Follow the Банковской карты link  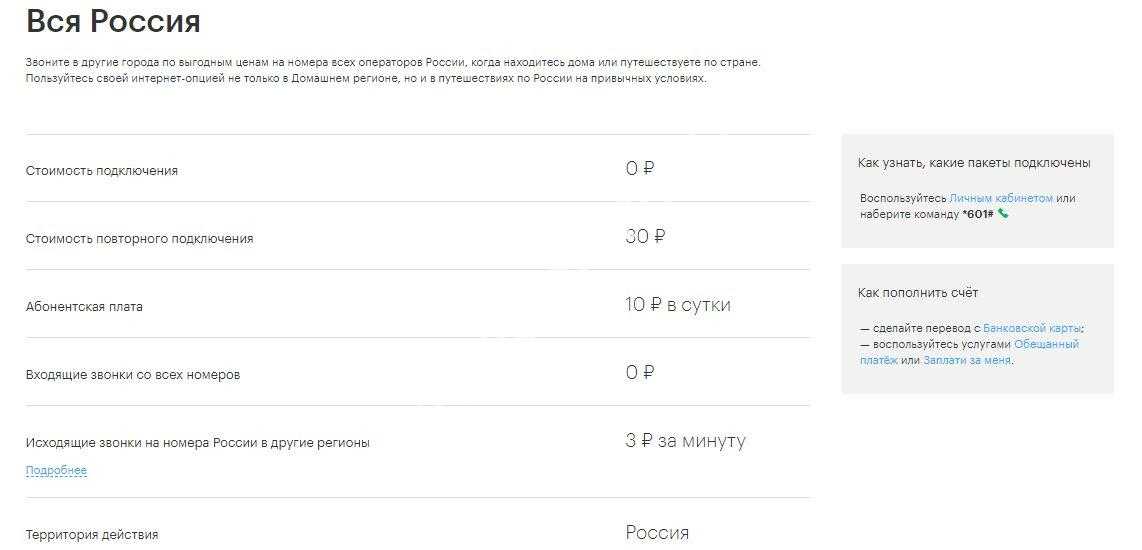(1033, 328)
